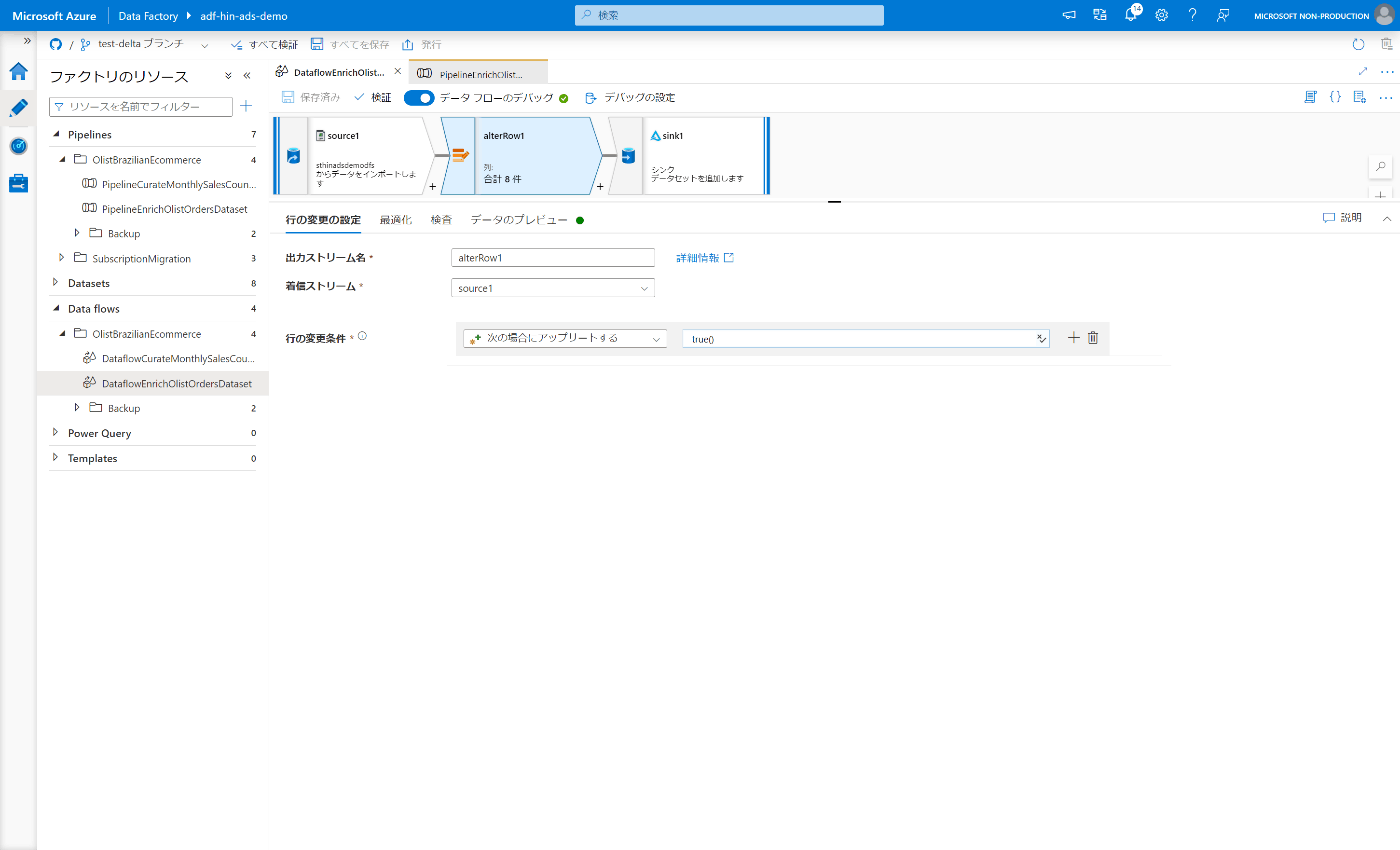The width and height of the screenshot is (1400, 850).
Task: Open PipelineEnrichOlistOrdersDataset pipeline
Action: tap(165, 209)
